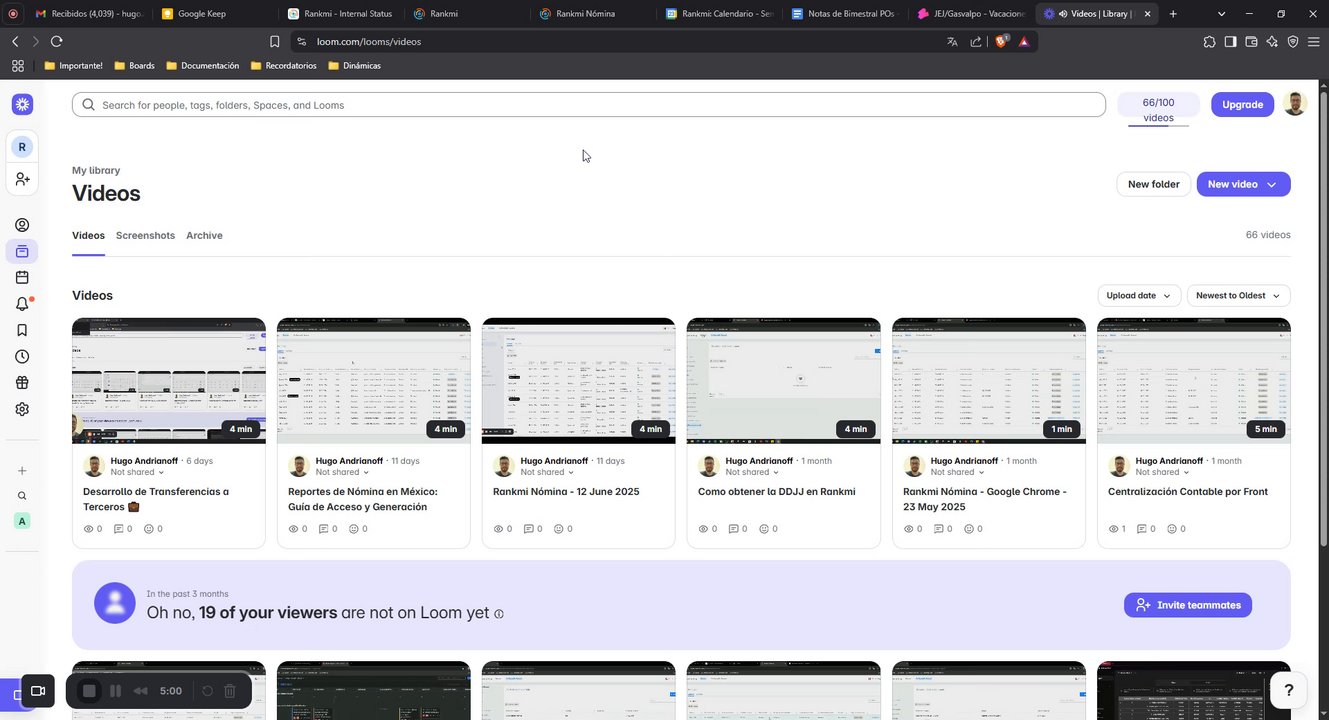Viewport: 1329px width, 720px height.
Task: Open the browser tab list chevron
Action: [x=1222, y=14]
